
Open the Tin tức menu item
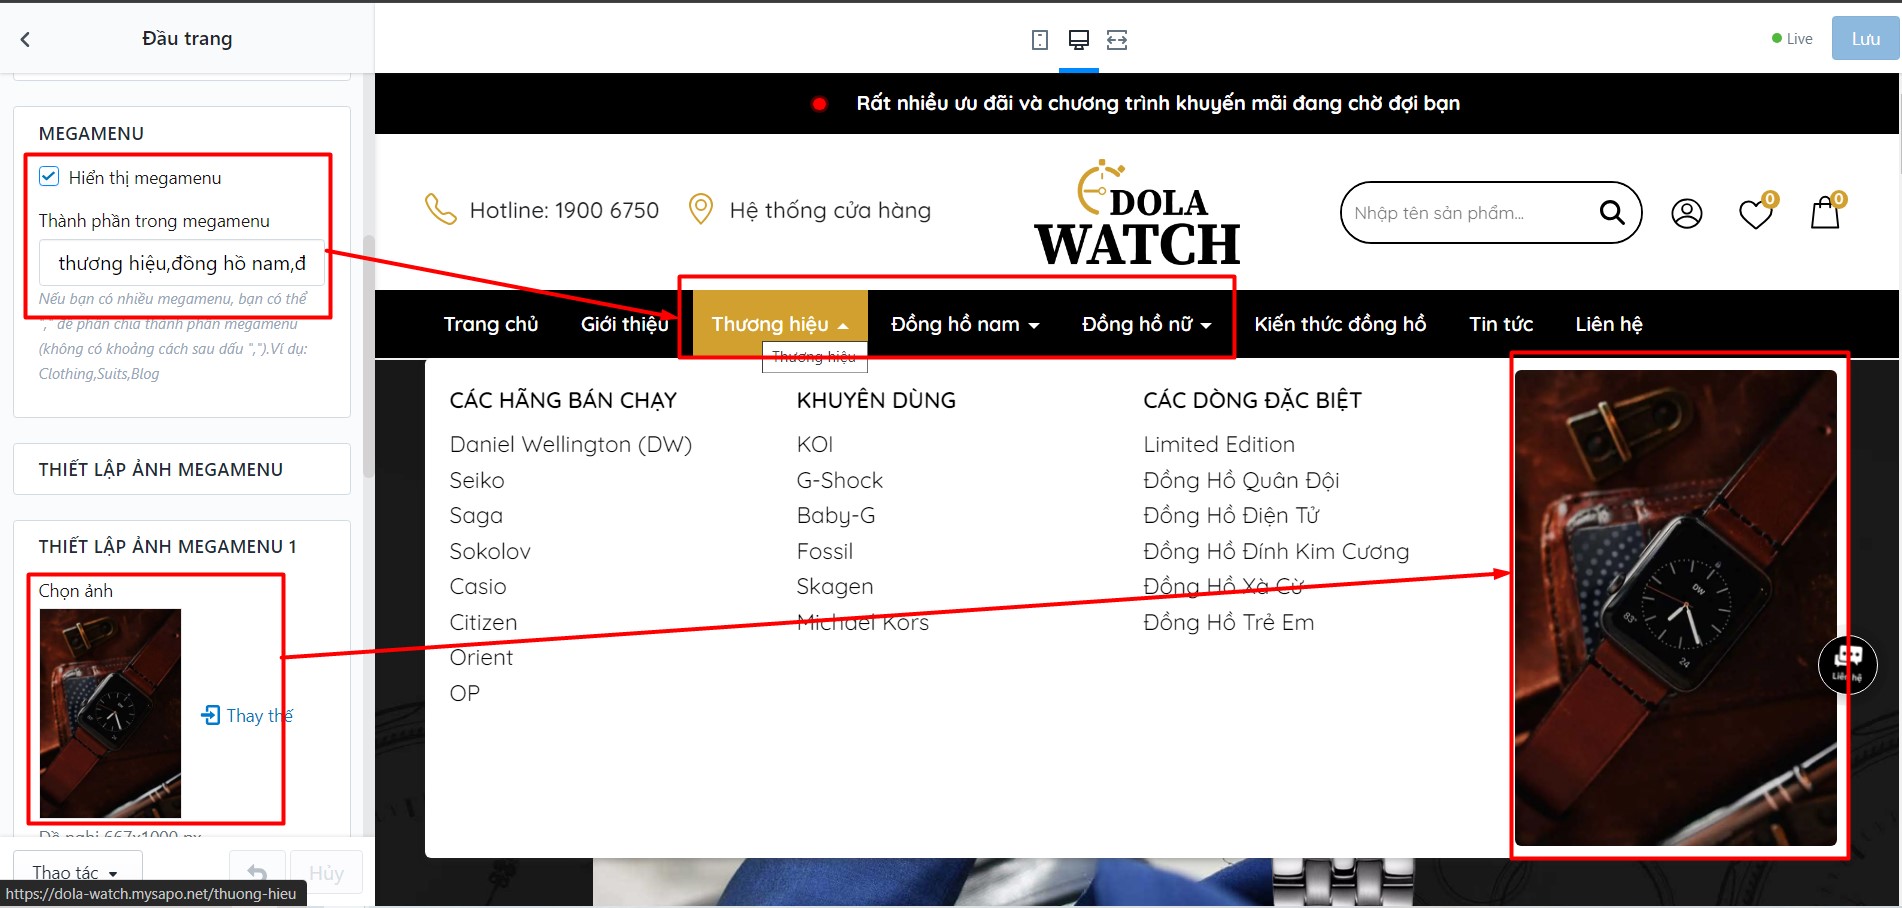point(1501,324)
